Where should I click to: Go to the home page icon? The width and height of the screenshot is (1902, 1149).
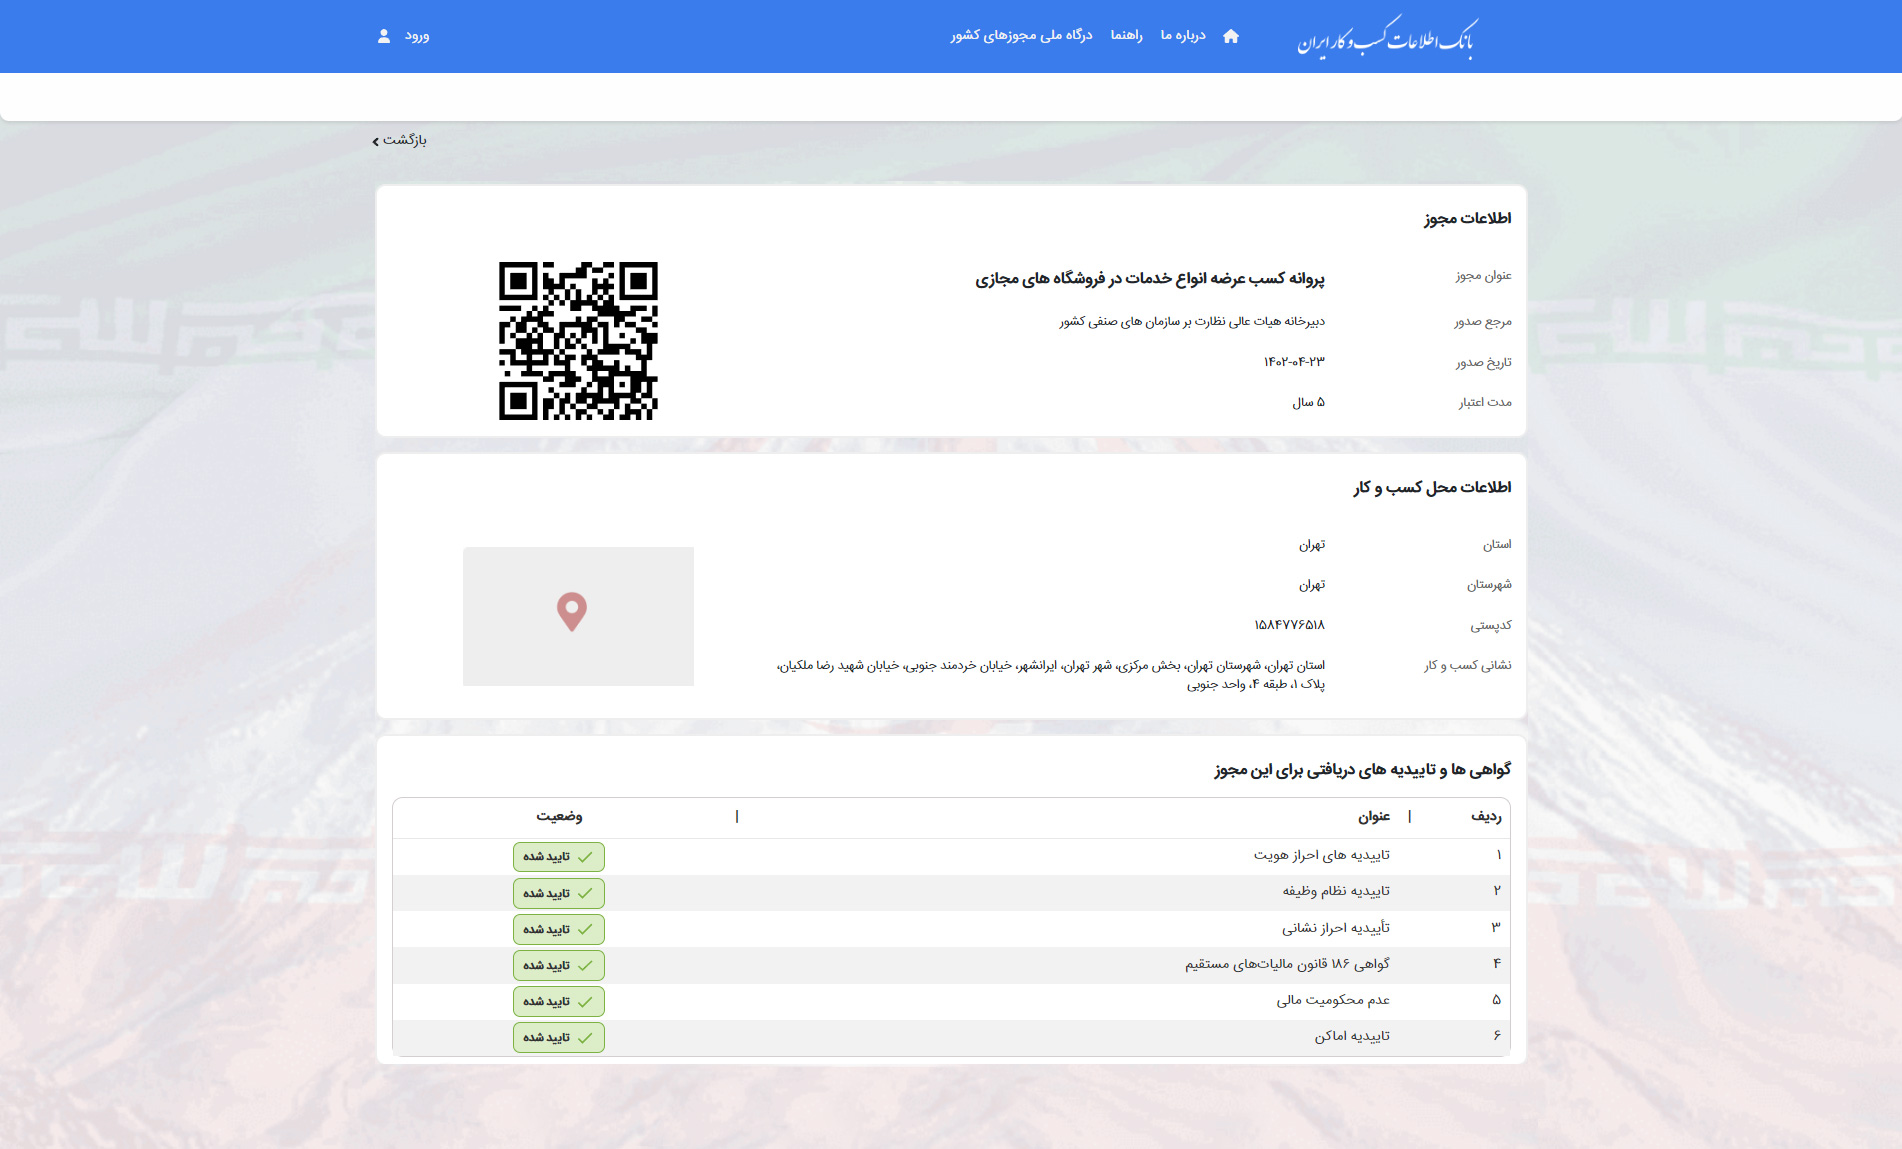pyautogui.click(x=1231, y=36)
